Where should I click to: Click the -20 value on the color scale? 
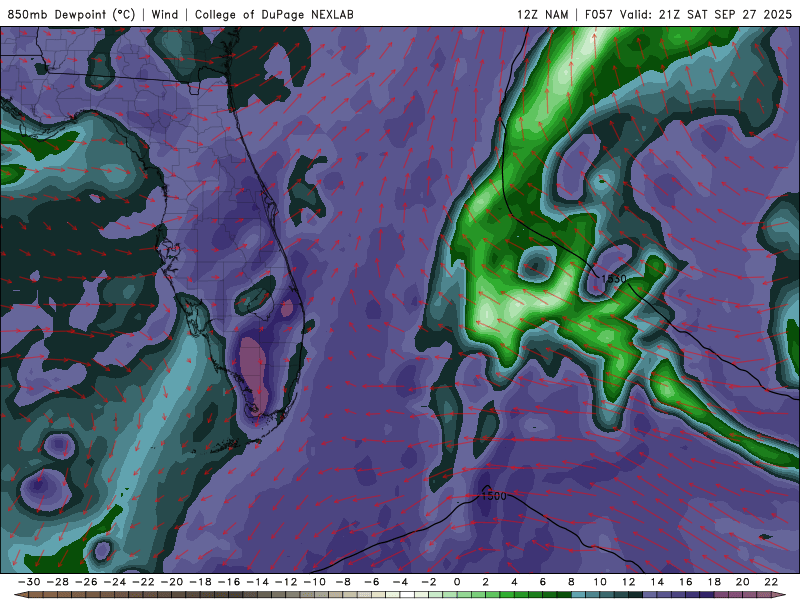(172, 582)
